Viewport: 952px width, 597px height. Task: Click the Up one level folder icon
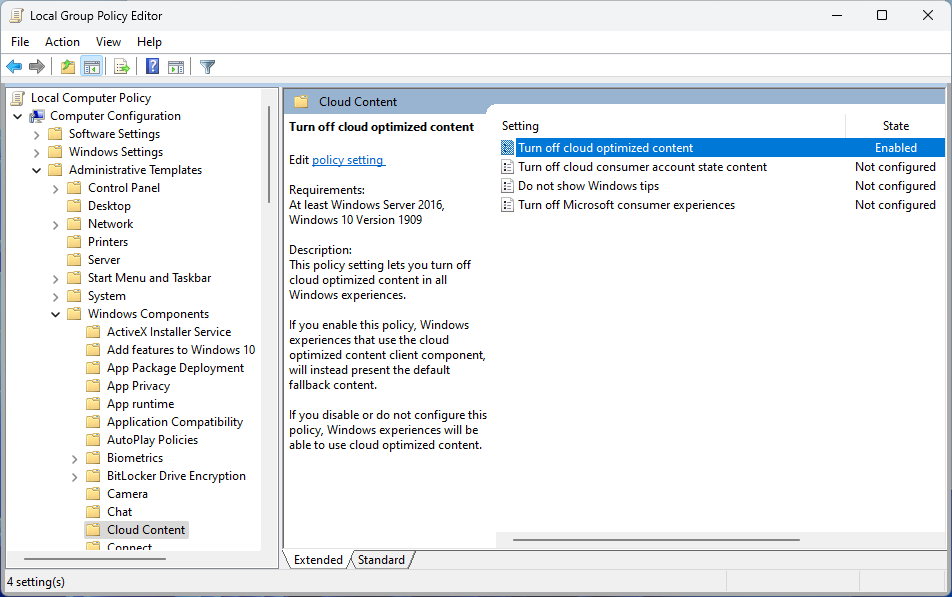66,66
